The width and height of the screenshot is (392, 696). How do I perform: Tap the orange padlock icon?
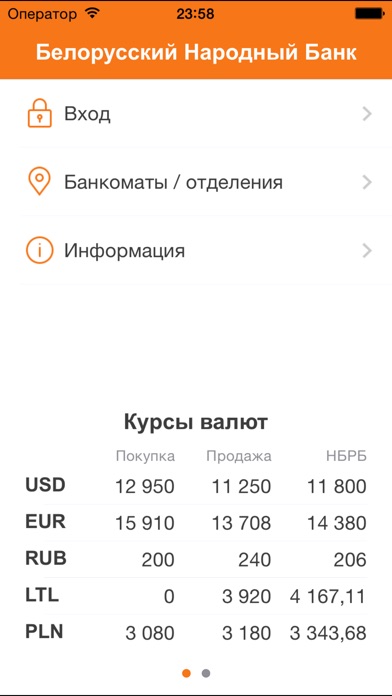click(40, 114)
